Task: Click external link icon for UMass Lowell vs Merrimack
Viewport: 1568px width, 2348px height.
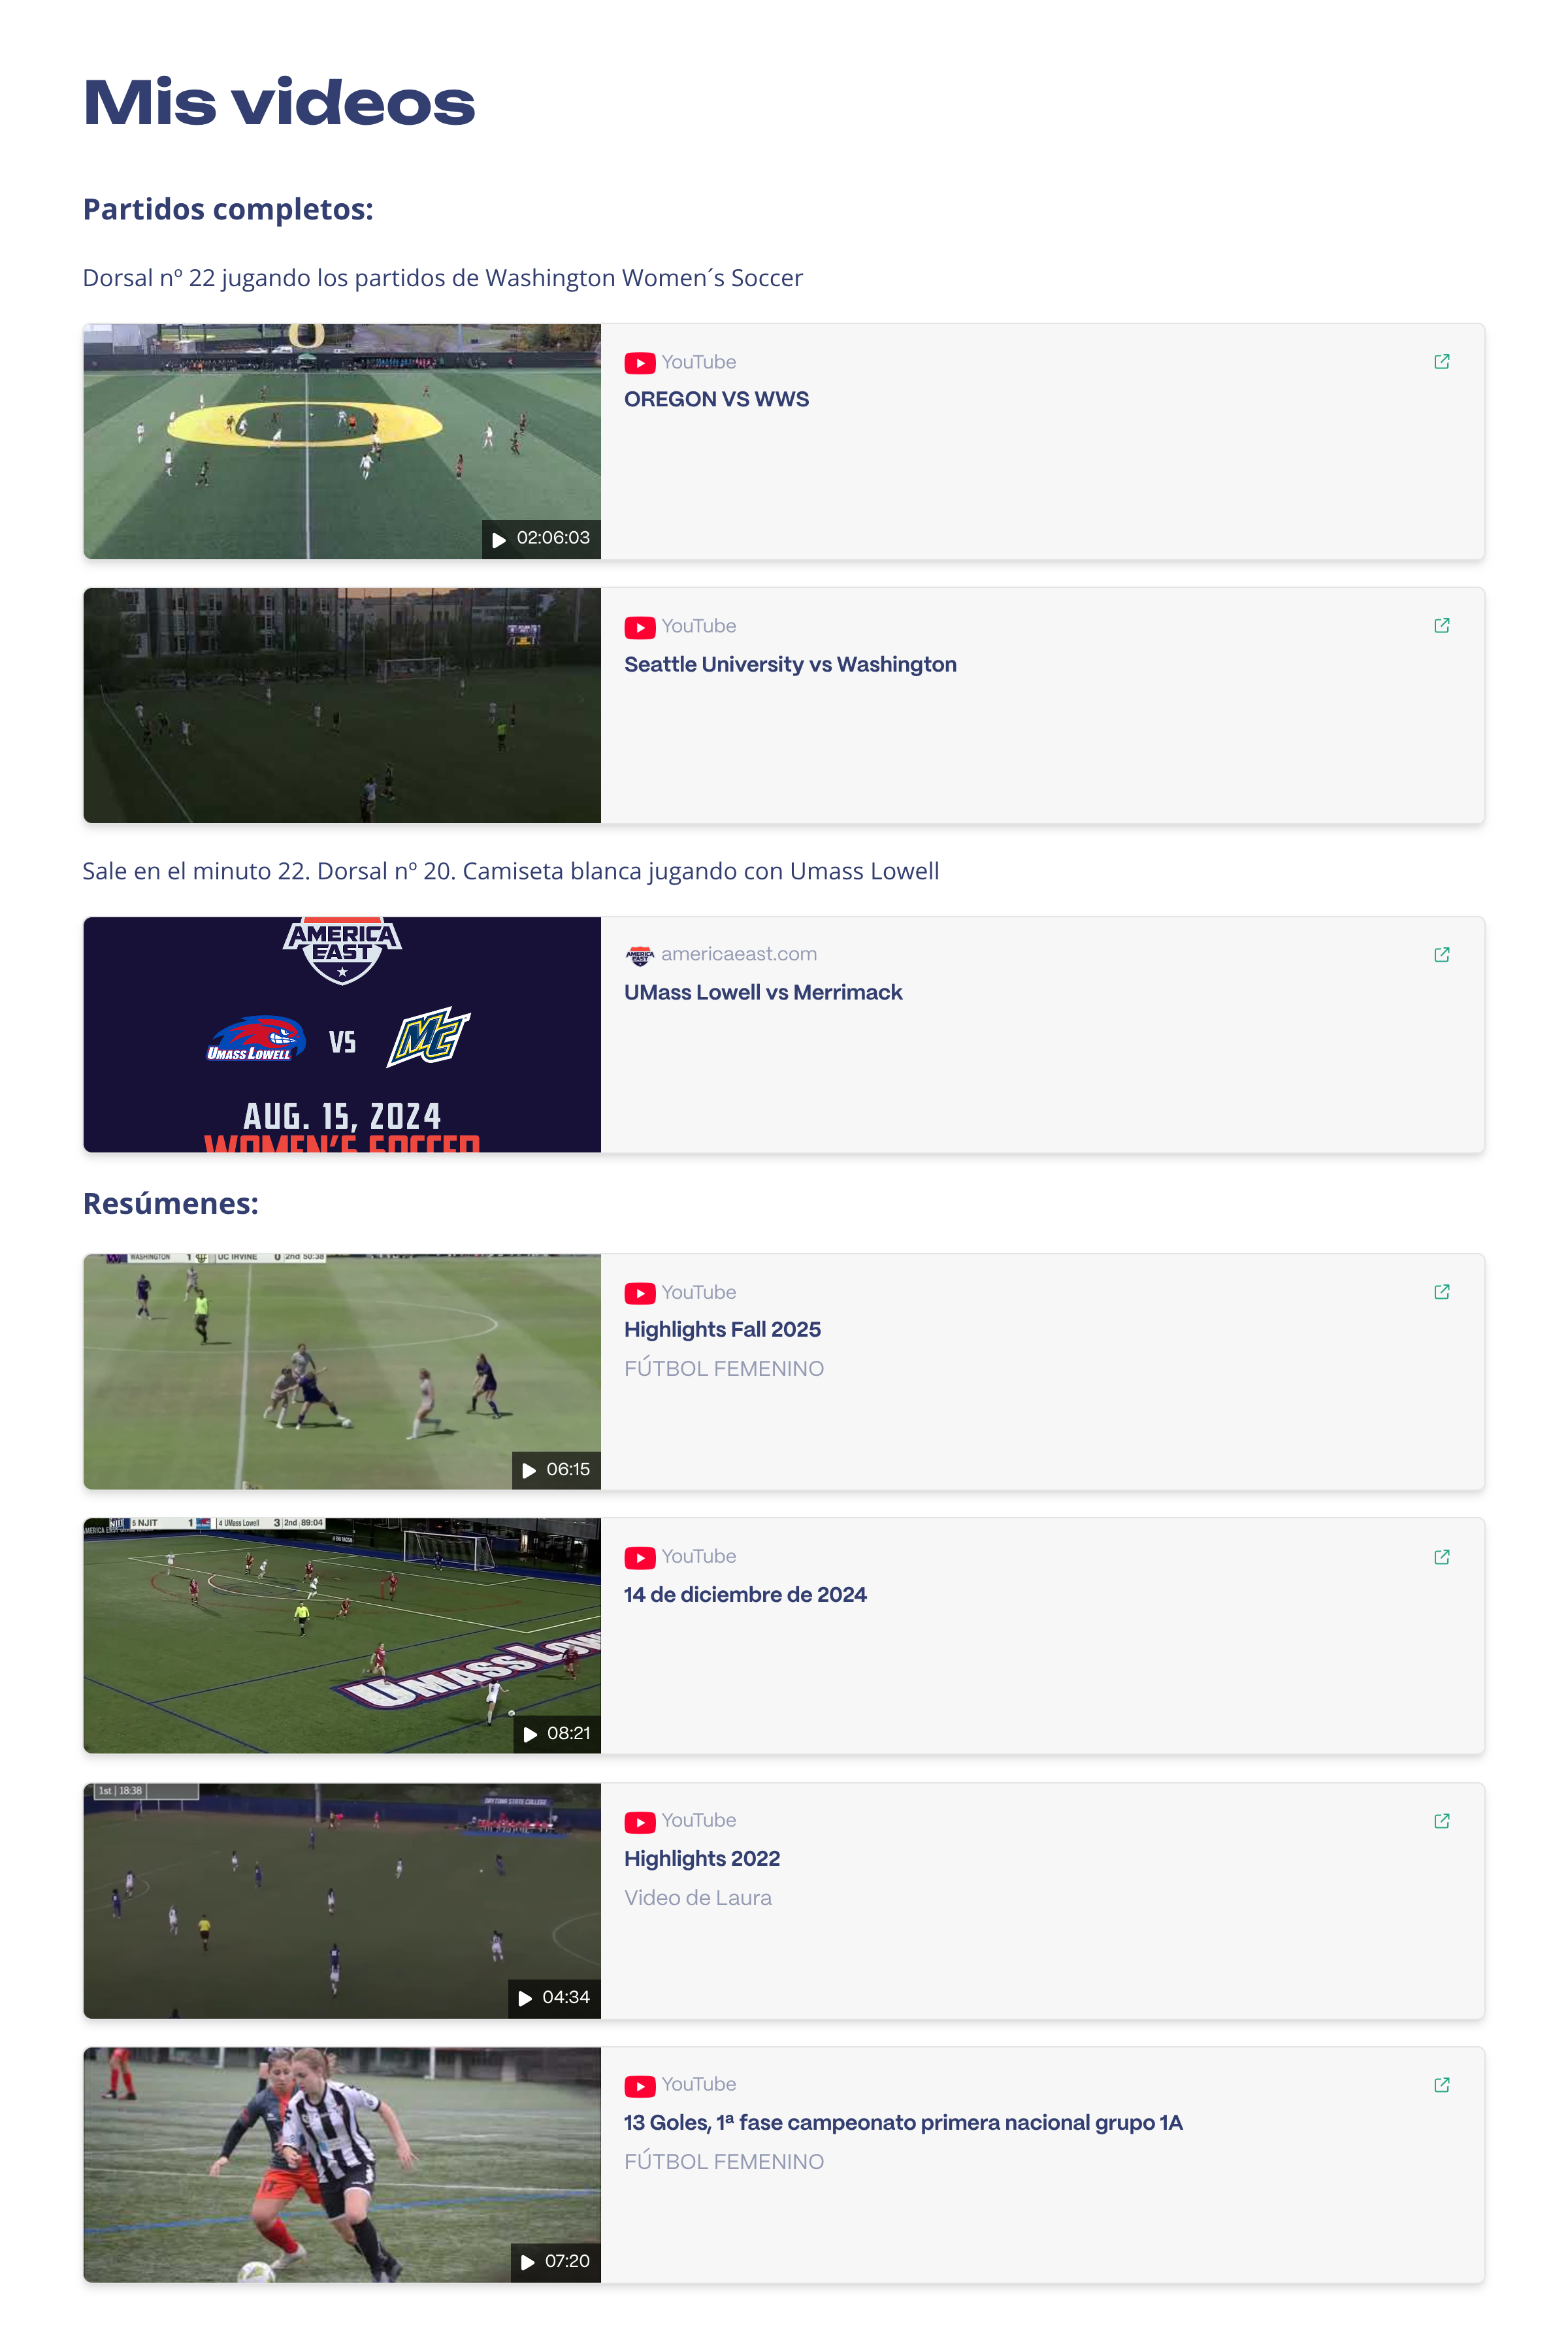Action: click(x=1441, y=954)
